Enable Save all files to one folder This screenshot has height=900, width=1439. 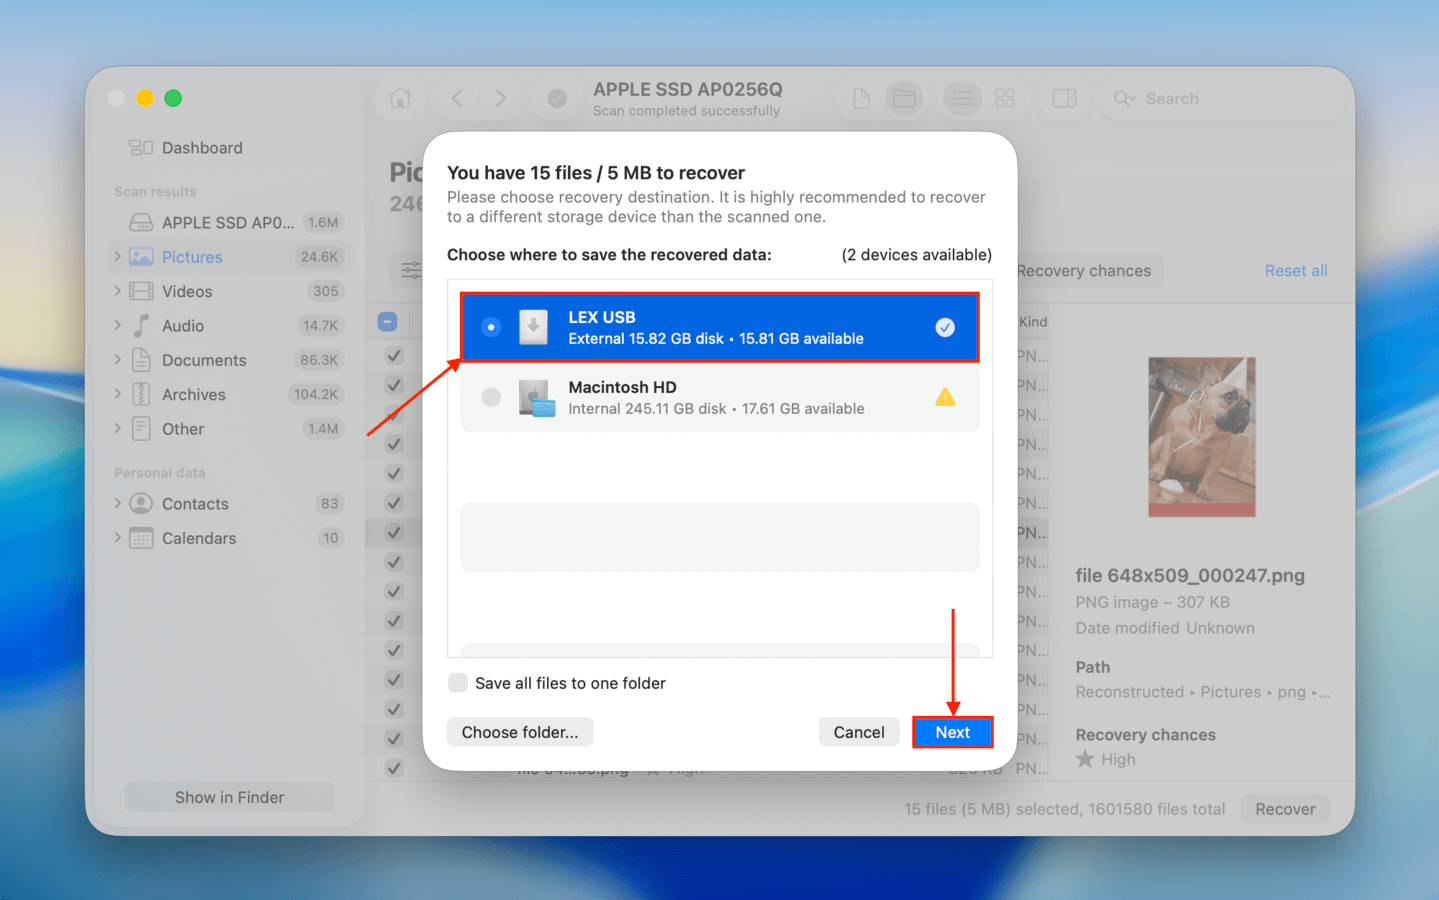point(457,682)
